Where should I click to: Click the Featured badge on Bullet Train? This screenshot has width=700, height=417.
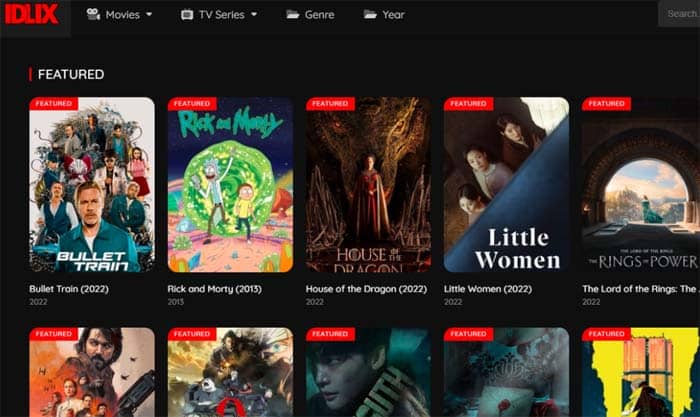[x=54, y=103]
